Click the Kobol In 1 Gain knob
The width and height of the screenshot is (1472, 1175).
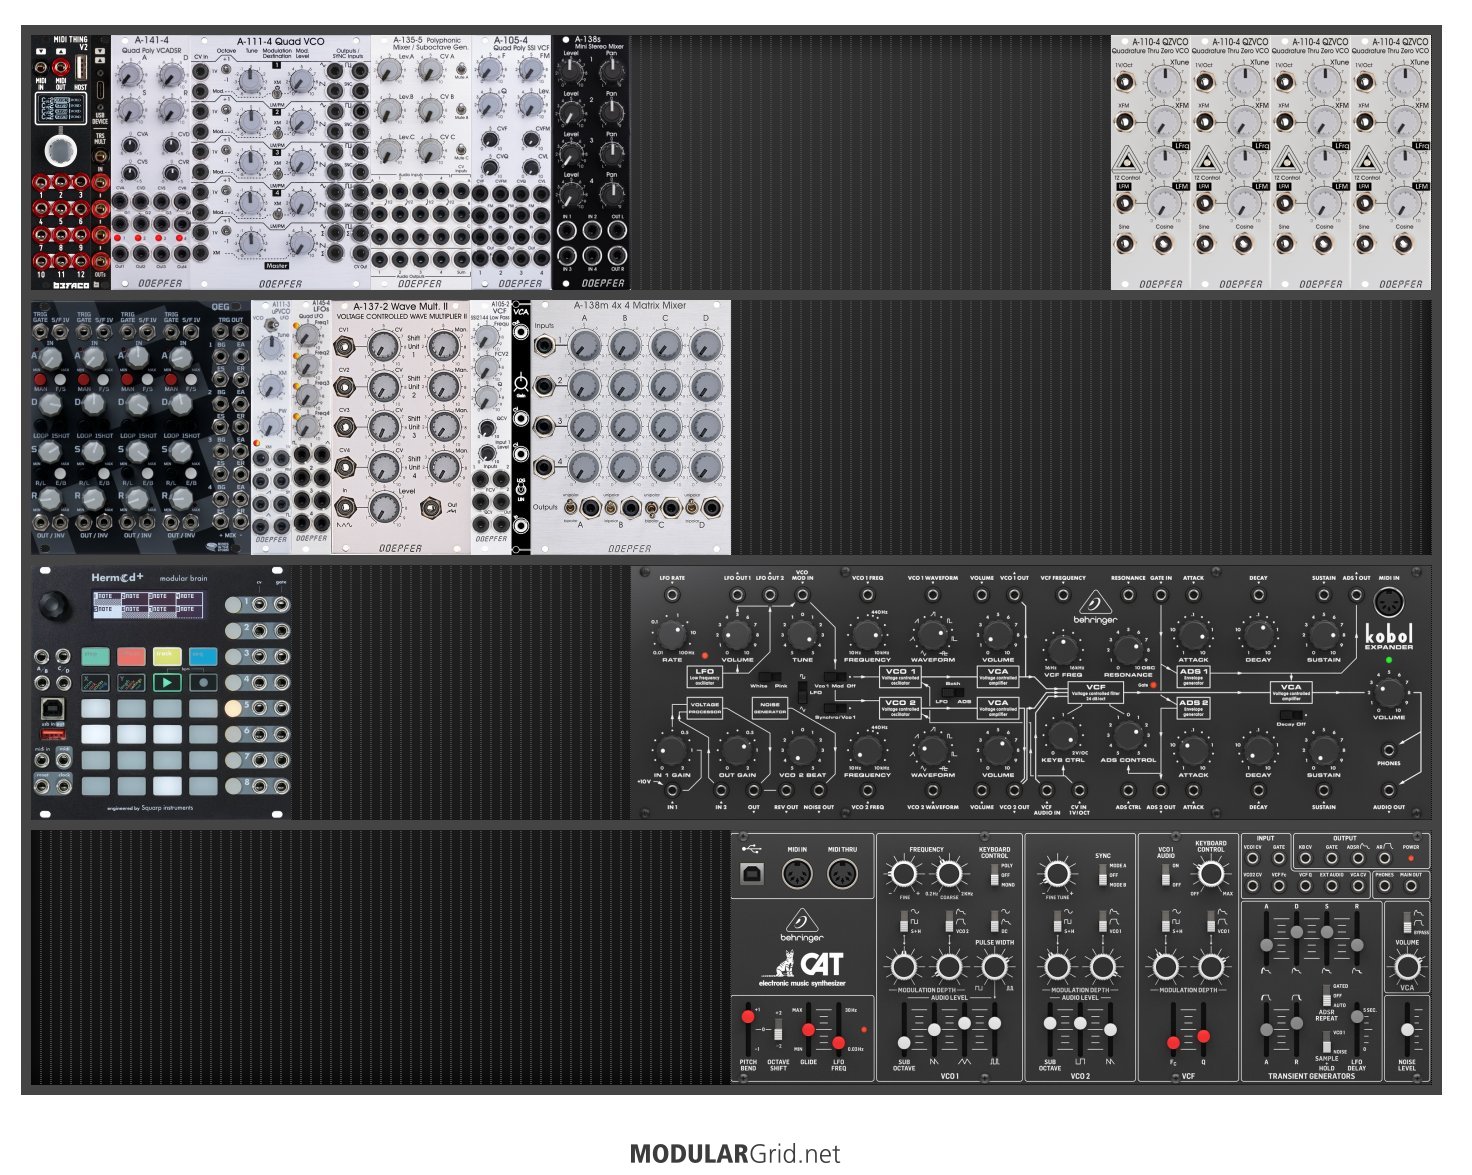[672, 749]
